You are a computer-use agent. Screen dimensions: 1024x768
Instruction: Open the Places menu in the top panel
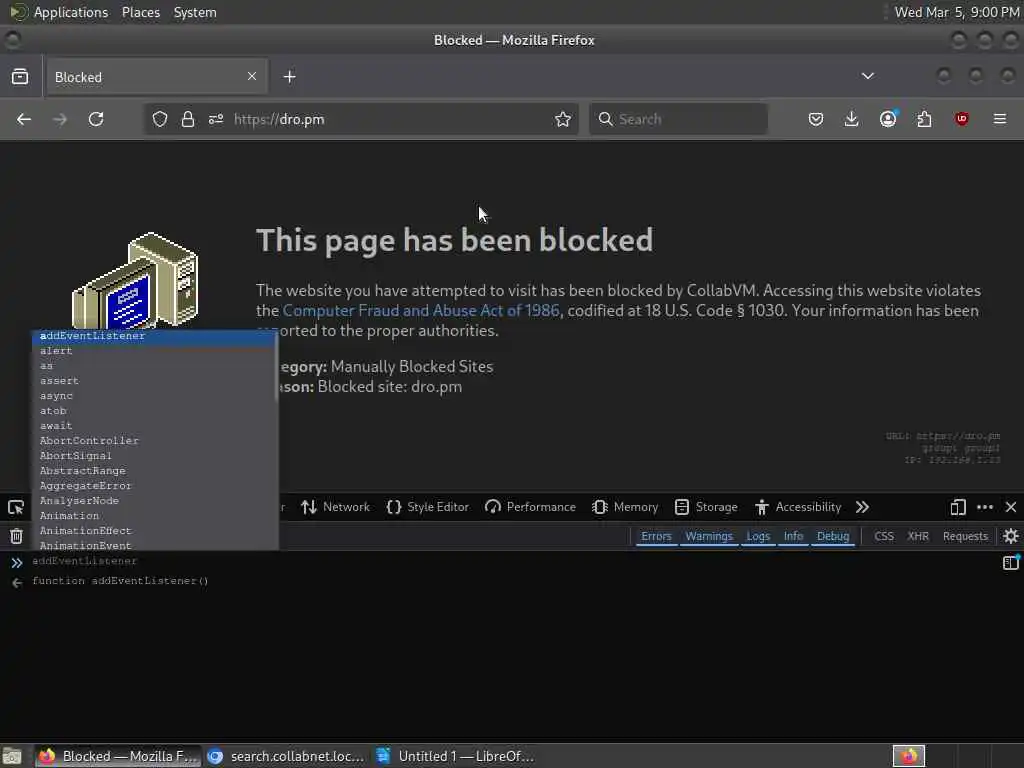pyautogui.click(x=141, y=12)
